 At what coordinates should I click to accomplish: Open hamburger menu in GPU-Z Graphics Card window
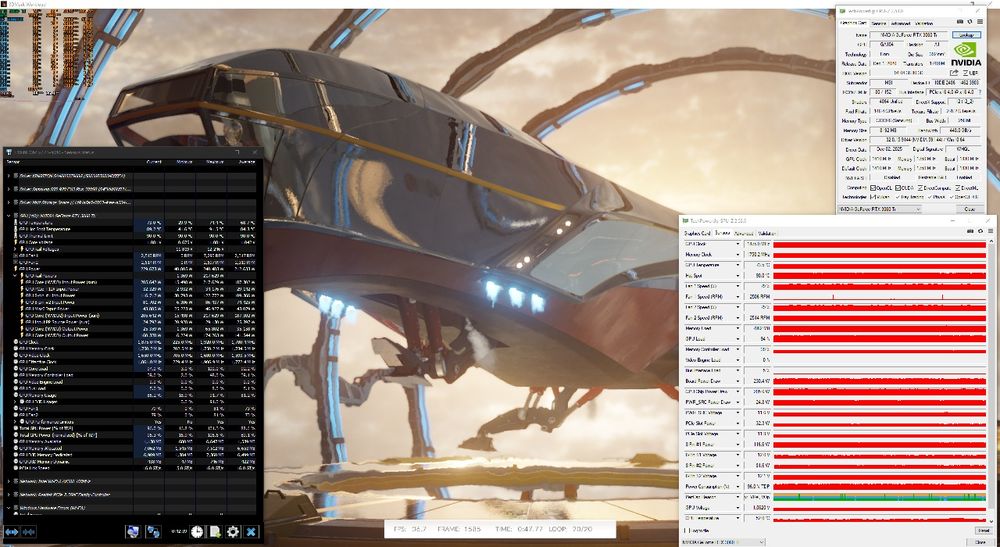(980, 22)
